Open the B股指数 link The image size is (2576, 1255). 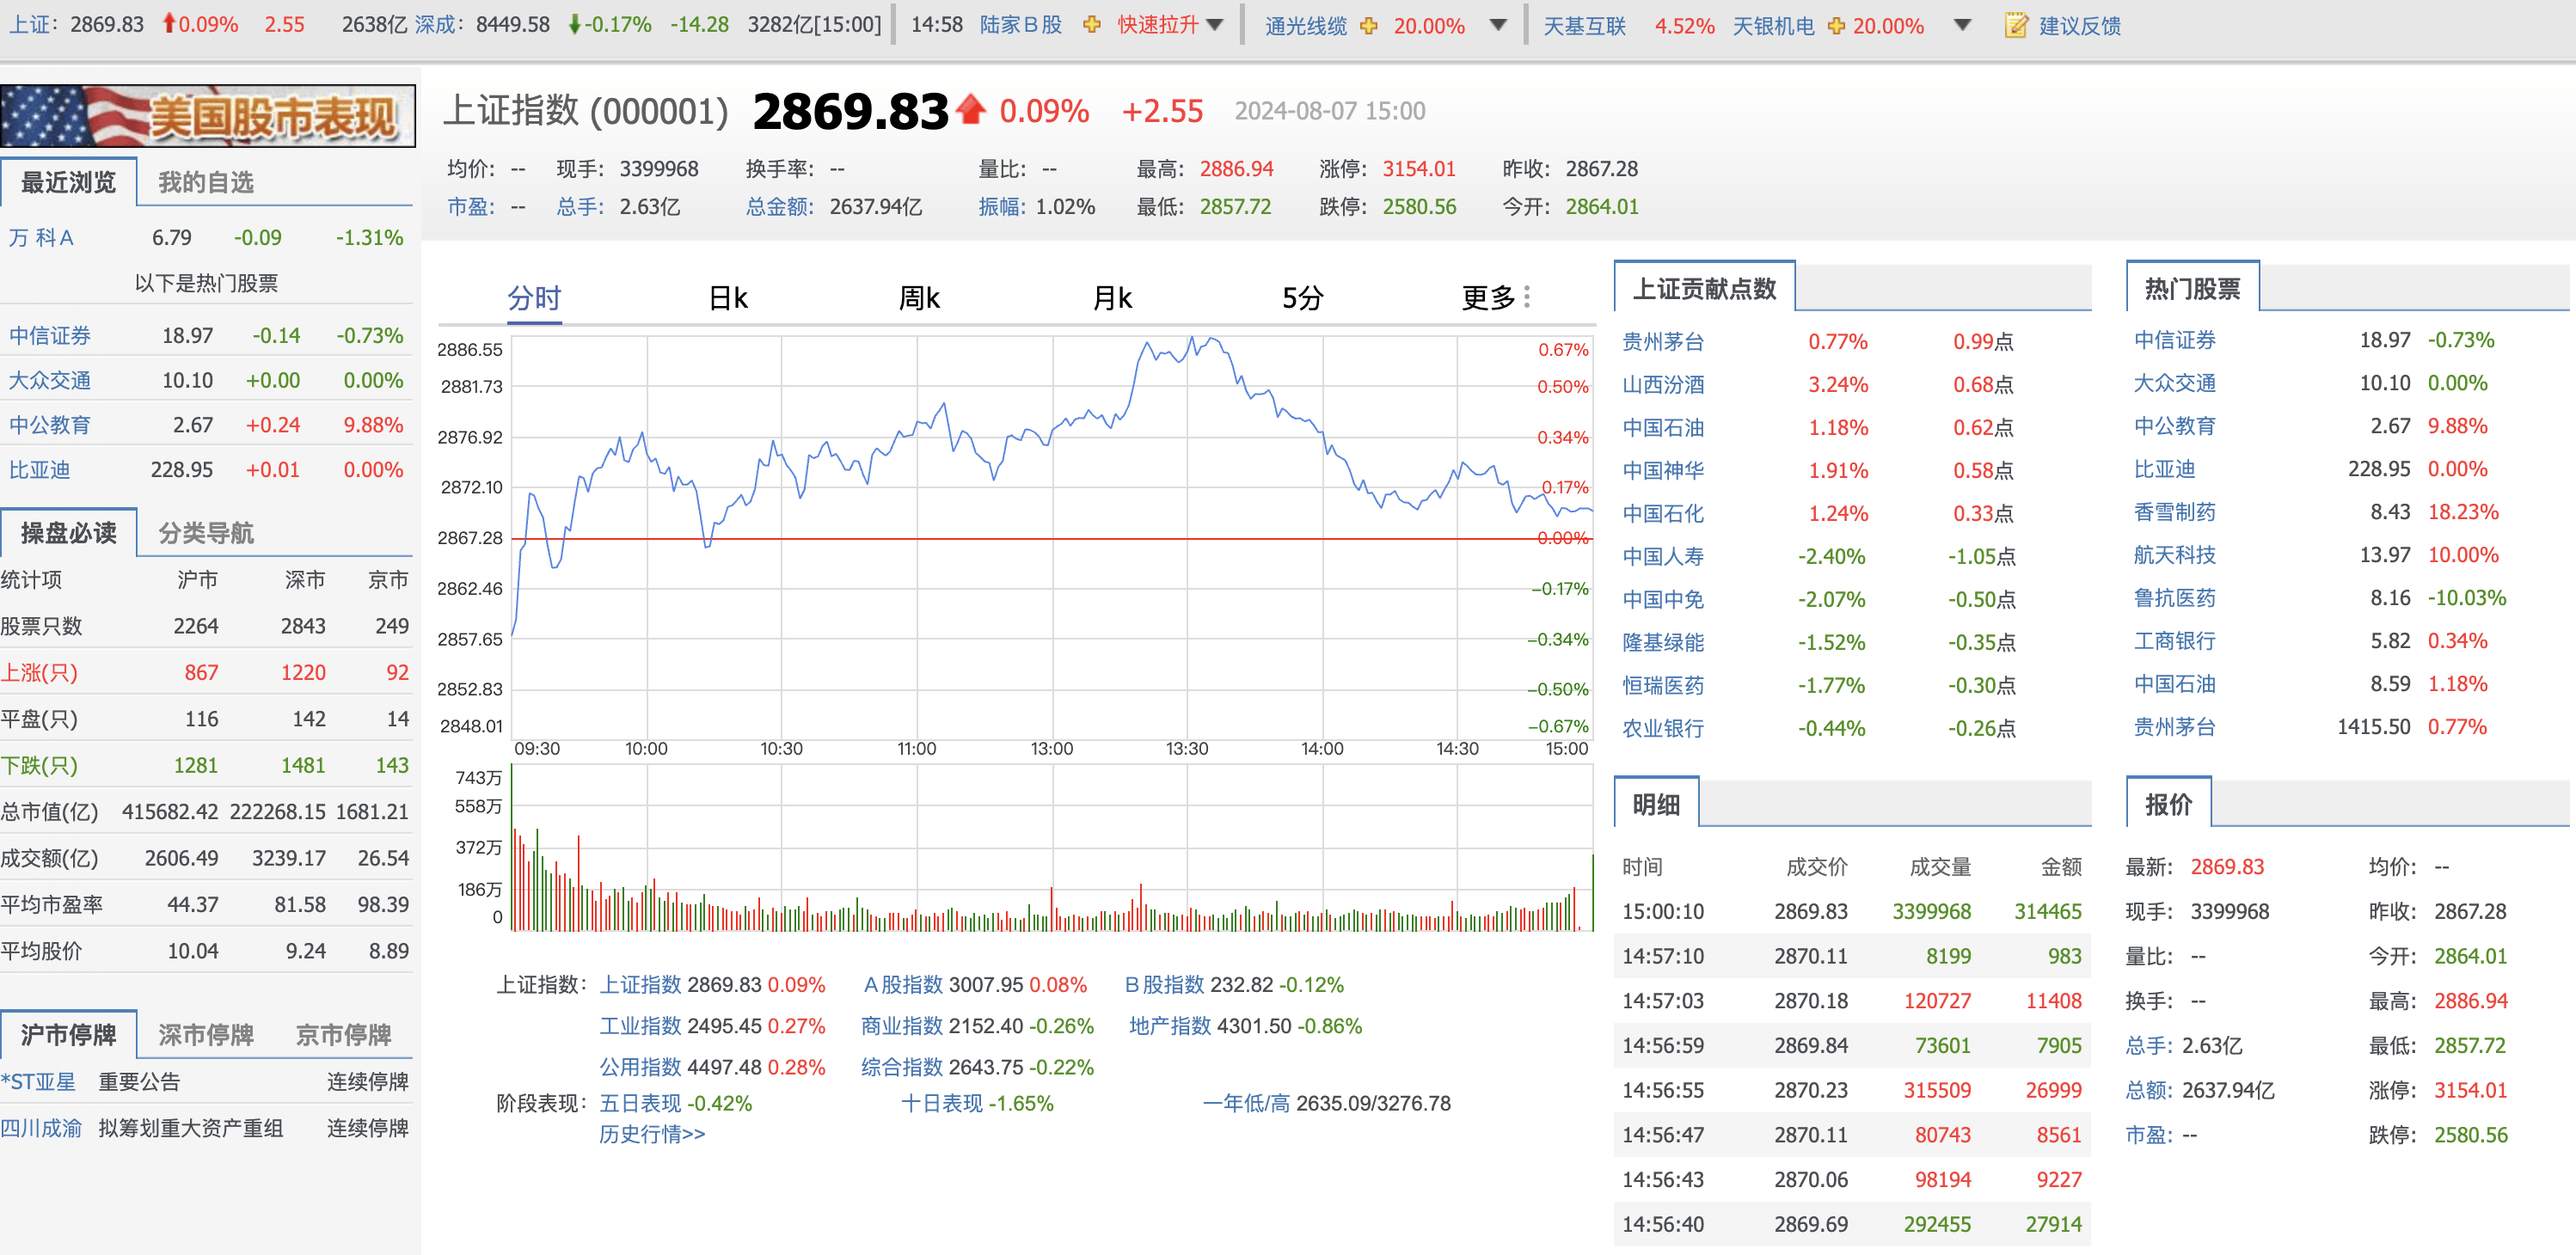(1164, 985)
